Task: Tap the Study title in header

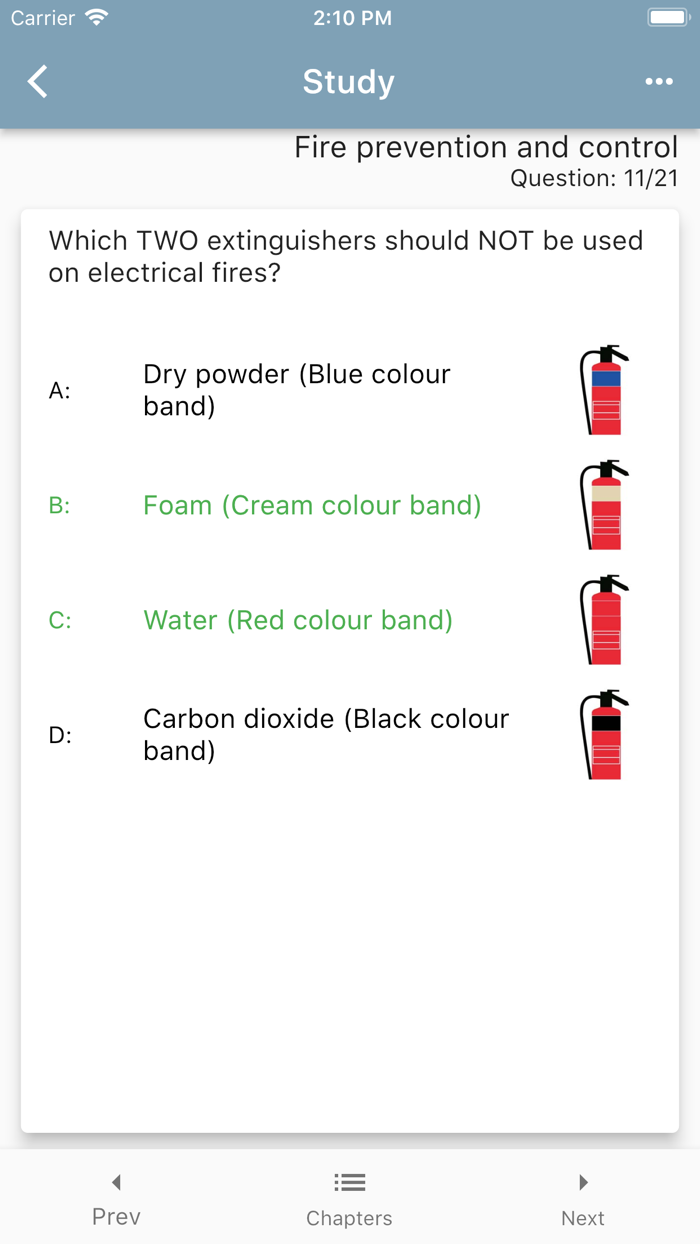Action: pyautogui.click(x=349, y=82)
